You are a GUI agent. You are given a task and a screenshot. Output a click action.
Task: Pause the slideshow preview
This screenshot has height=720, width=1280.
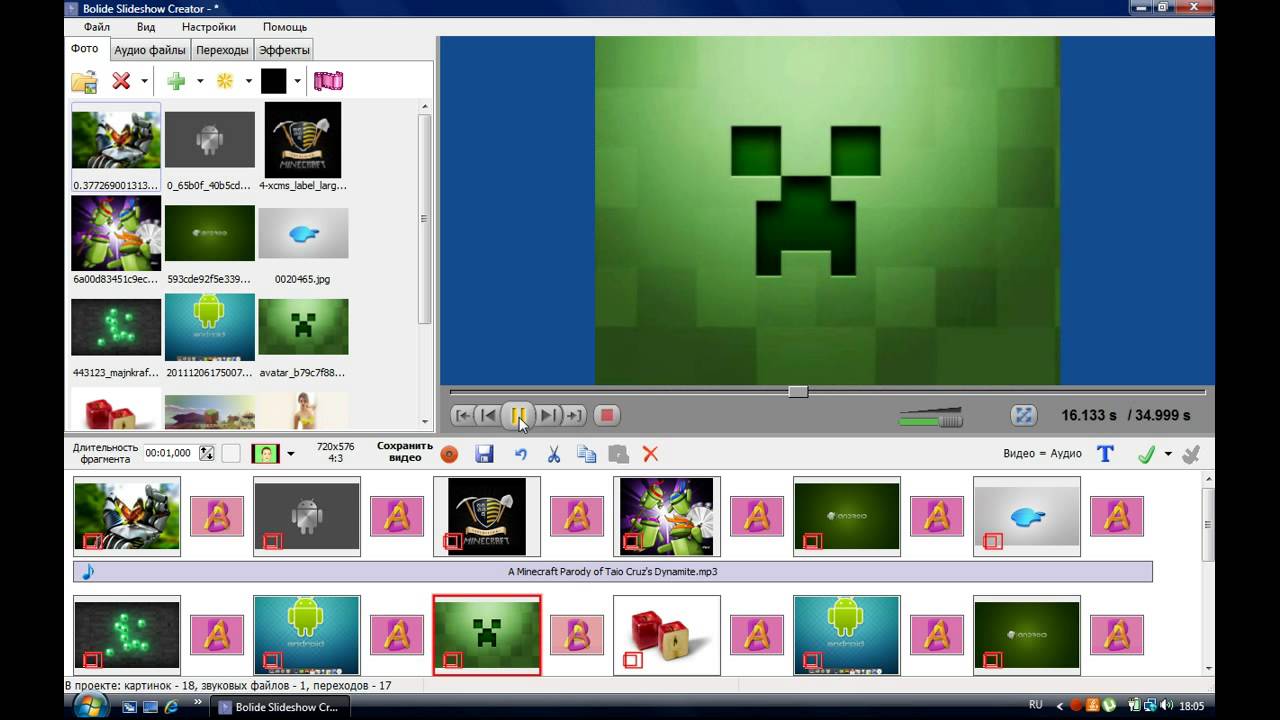pyautogui.click(x=518, y=415)
